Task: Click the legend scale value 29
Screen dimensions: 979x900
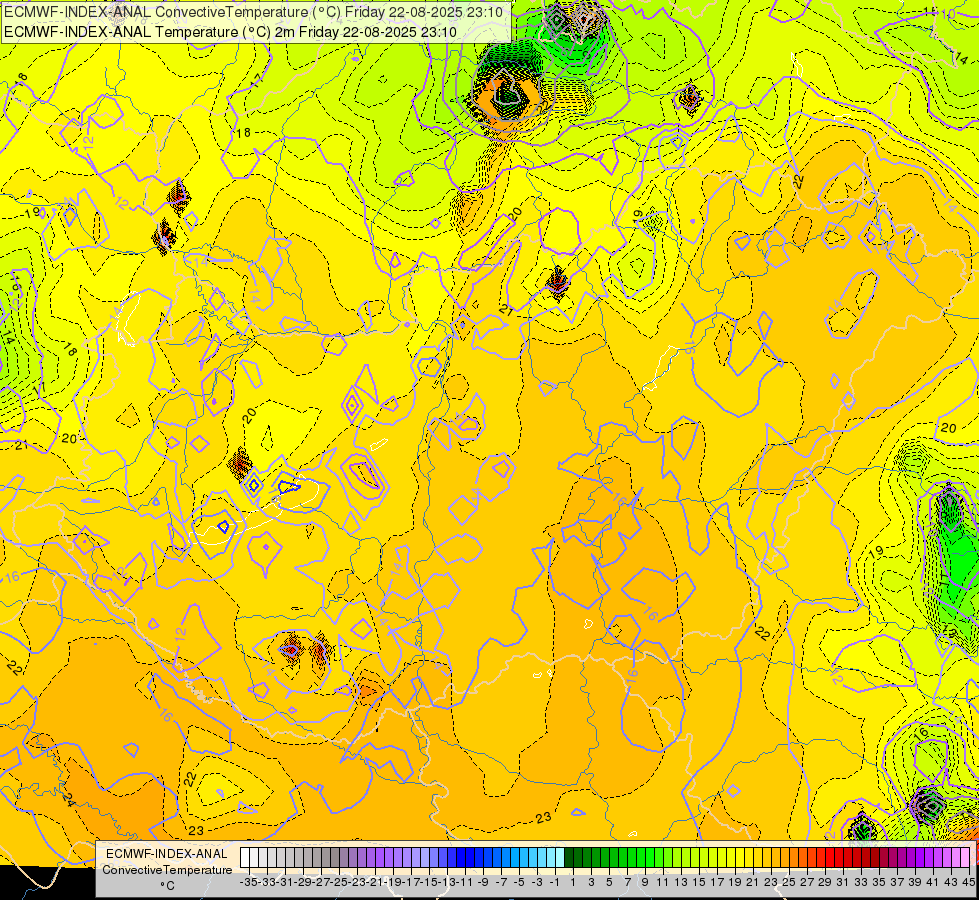Action: (825, 883)
